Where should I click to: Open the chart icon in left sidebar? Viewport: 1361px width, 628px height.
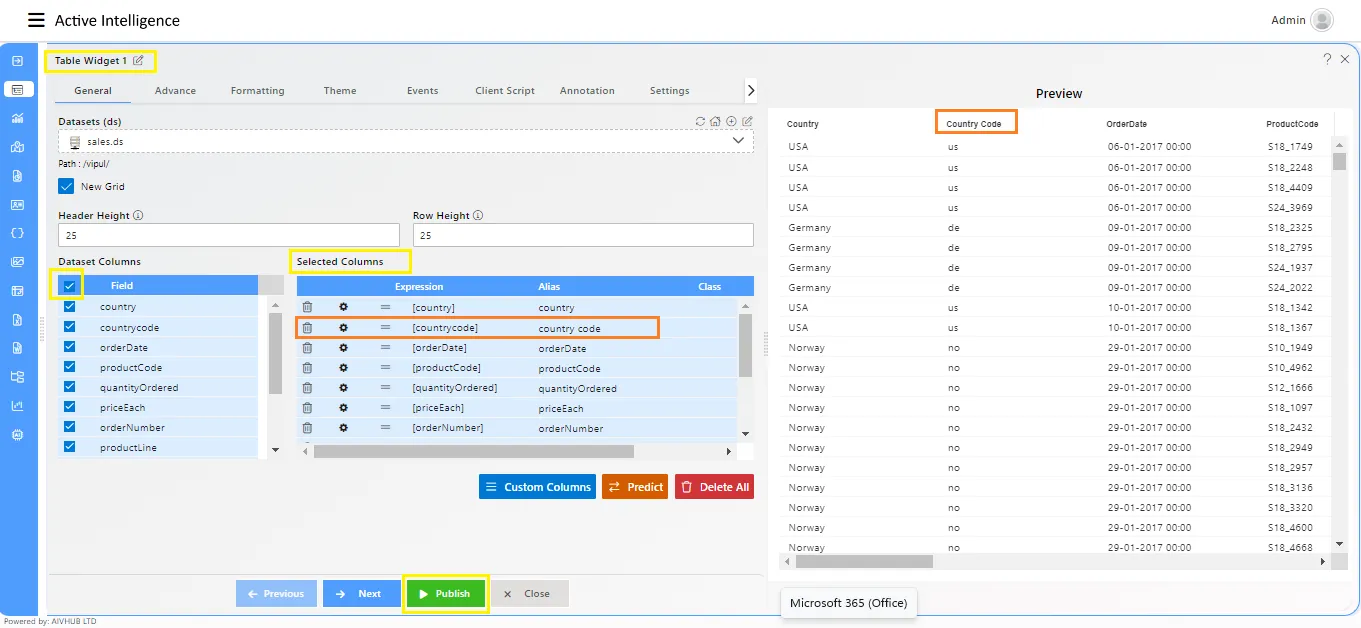17,118
